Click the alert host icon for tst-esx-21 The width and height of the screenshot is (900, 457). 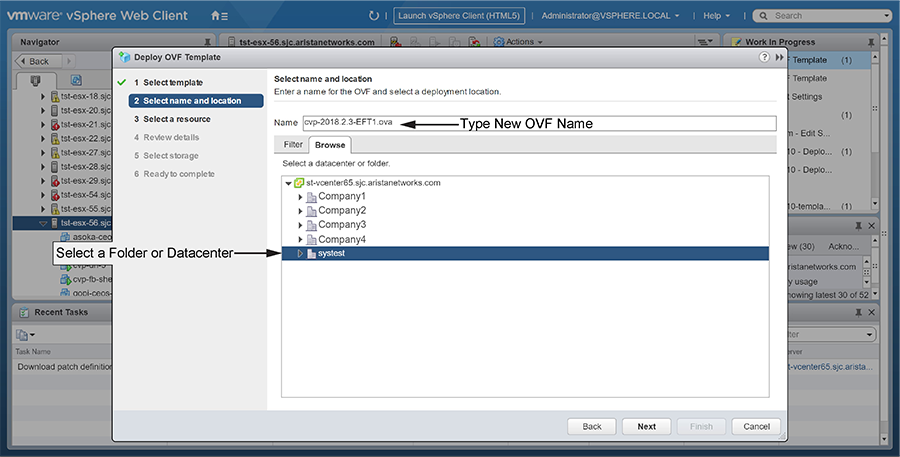(x=55, y=125)
